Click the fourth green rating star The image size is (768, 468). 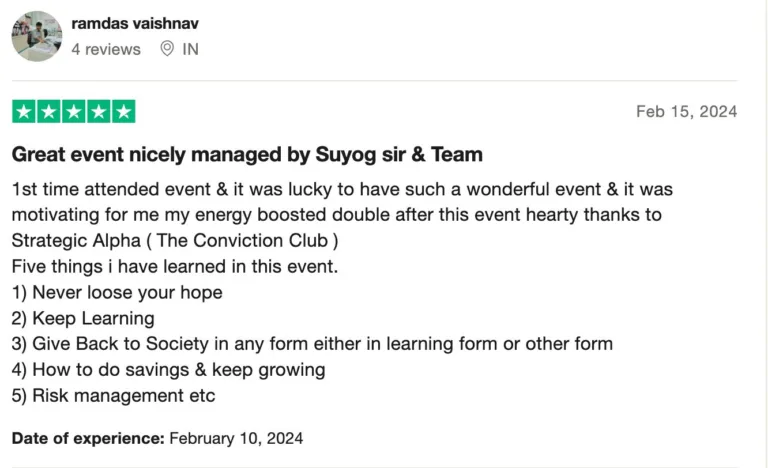click(99, 112)
